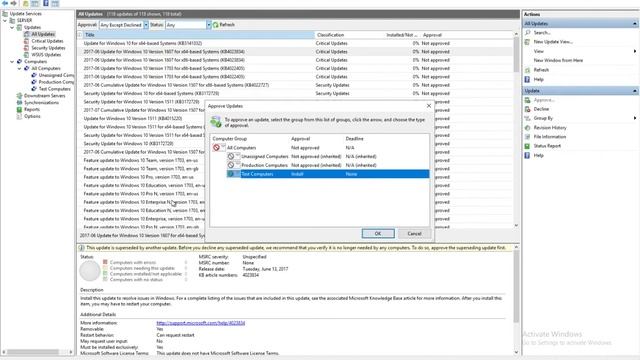This screenshot has width=640, height=360.
Task: Select Unassigned Computers in the navigation tree
Action: (x=56, y=75)
